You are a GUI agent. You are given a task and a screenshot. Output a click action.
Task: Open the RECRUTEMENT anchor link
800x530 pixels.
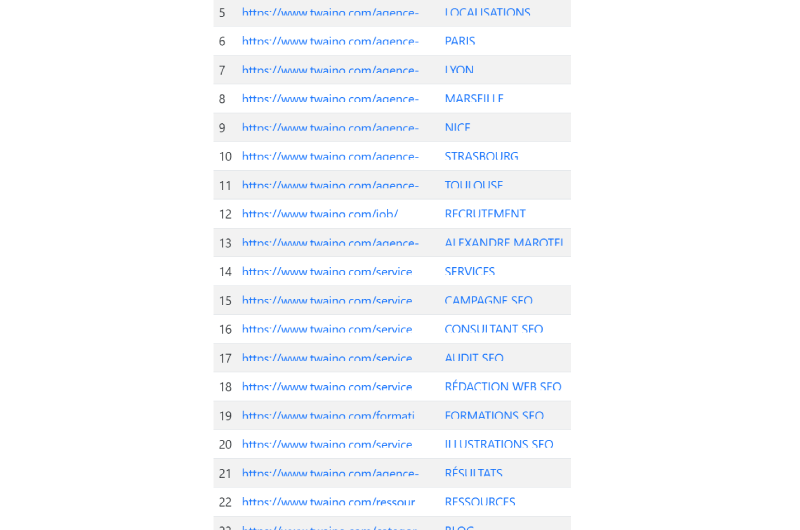(x=485, y=214)
